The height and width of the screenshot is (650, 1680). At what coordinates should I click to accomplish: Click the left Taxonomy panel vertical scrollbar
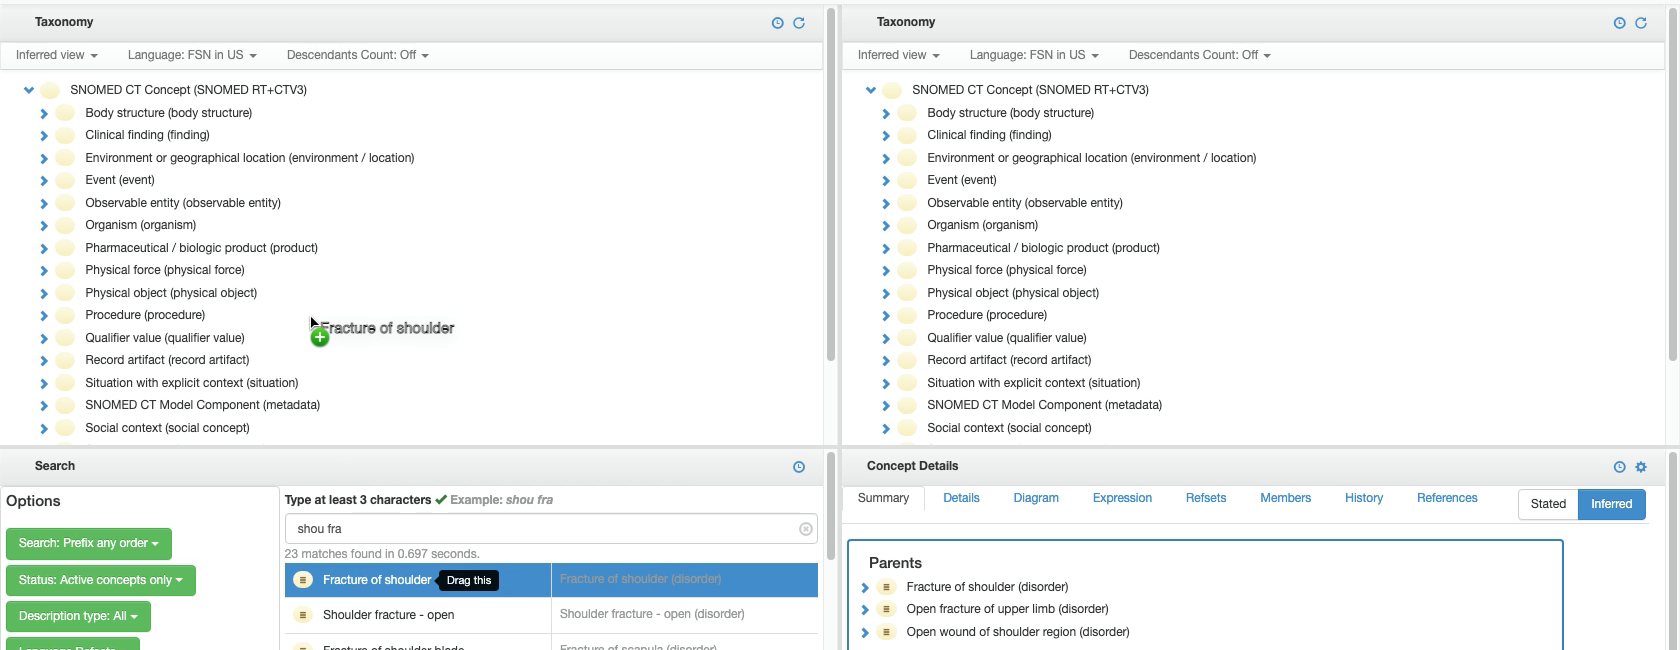click(831, 185)
